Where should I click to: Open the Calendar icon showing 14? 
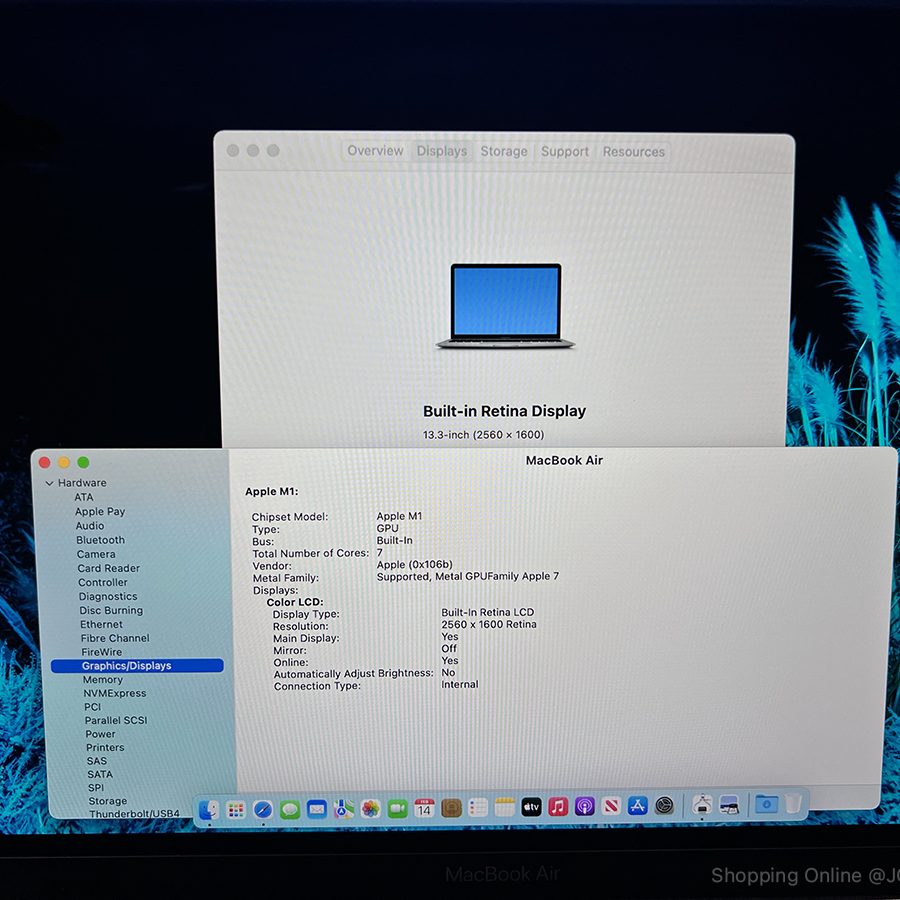(x=424, y=809)
